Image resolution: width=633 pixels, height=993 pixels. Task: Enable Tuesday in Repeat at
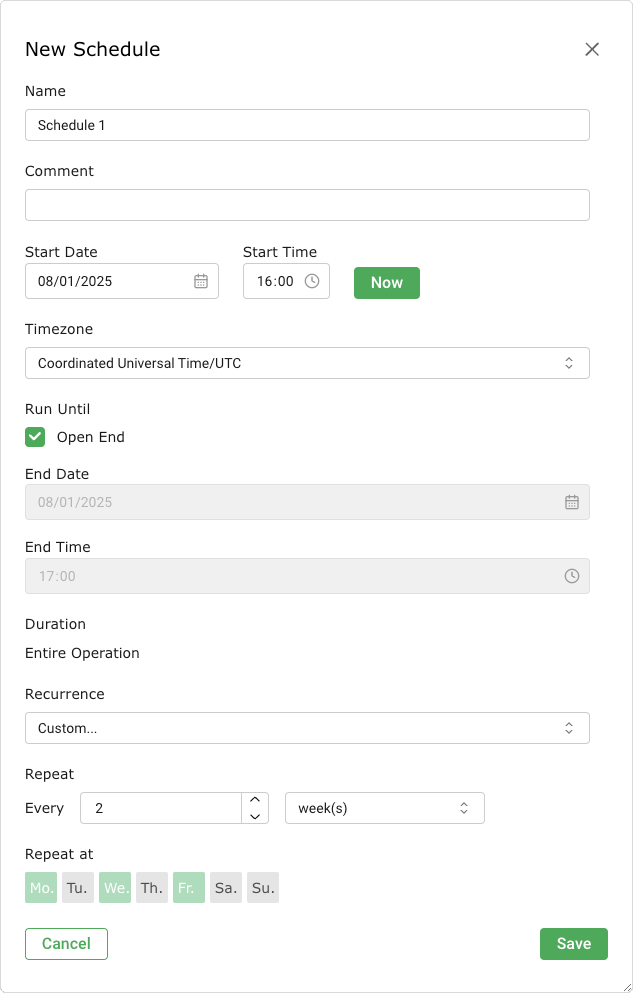pos(78,888)
